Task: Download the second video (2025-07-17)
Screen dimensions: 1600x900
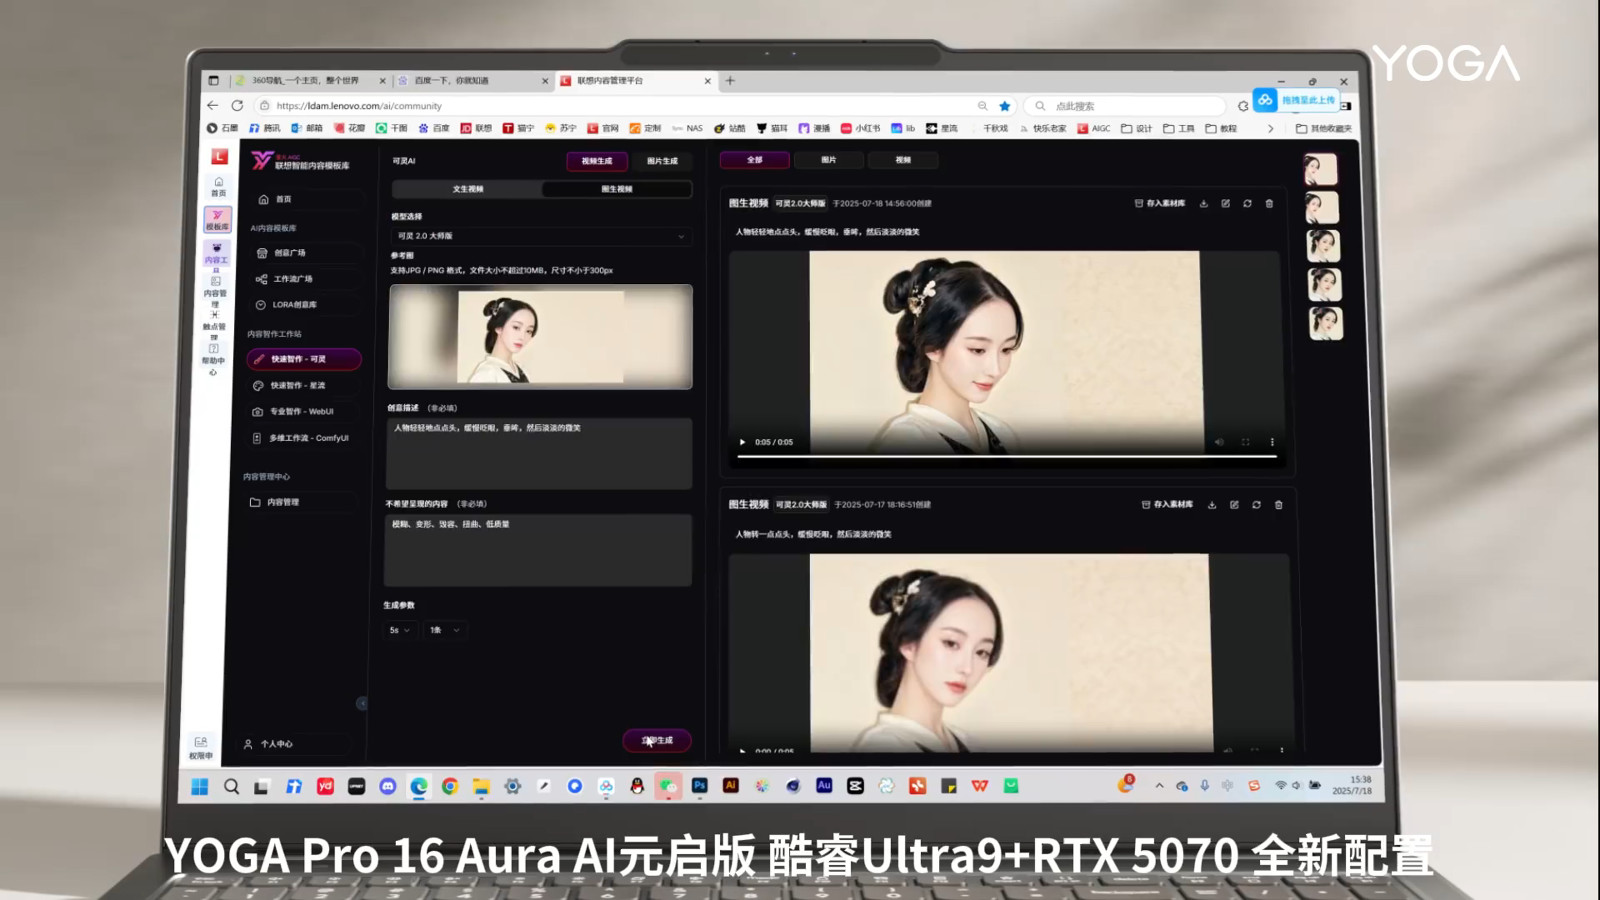Action: 1212,505
